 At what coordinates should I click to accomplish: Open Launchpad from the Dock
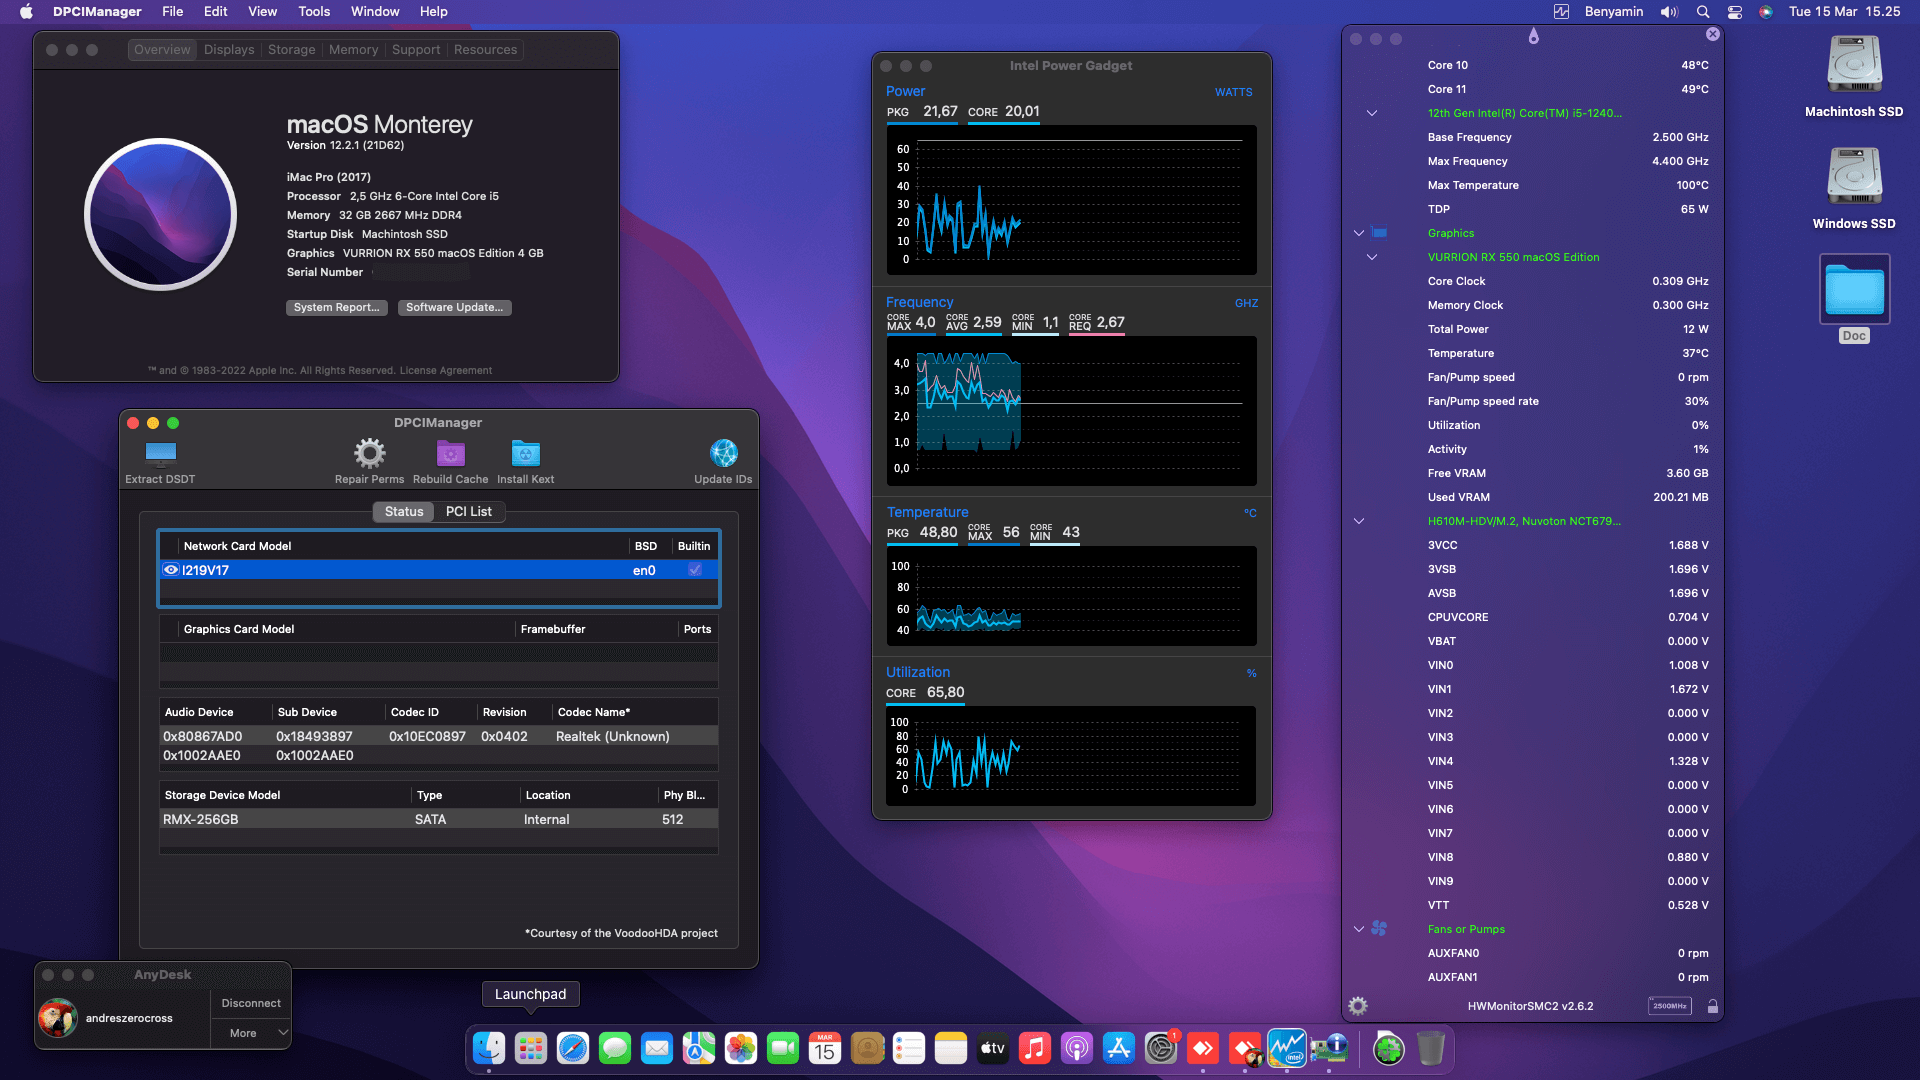tap(531, 1048)
